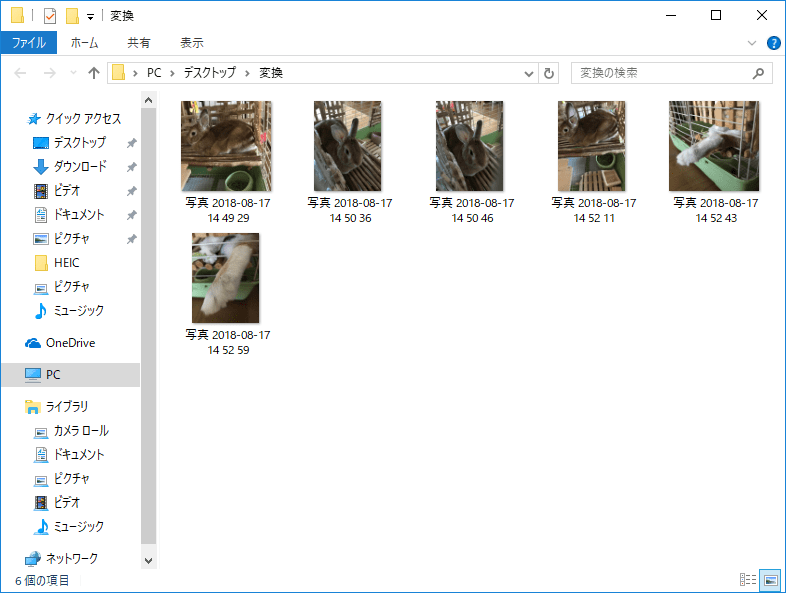
Task: Open the address bar history dropdown
Action: click(528, 74)
